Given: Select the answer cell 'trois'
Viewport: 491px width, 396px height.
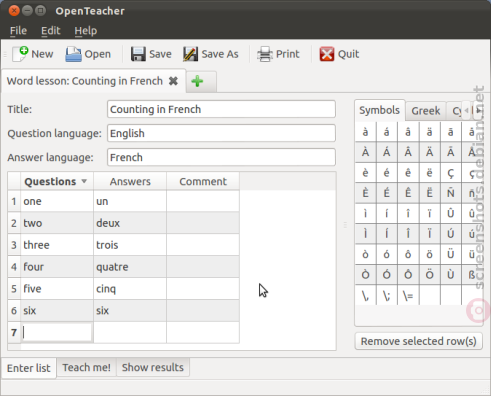Looking at the screenshot, I should coord(130,245).
